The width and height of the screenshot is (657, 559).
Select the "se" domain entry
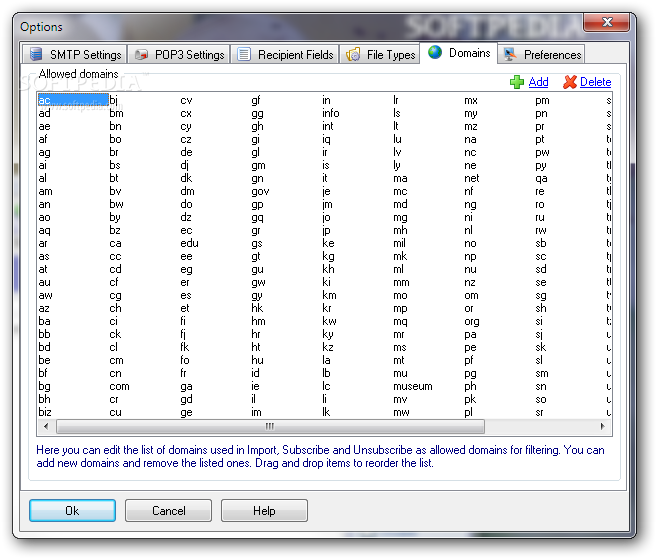point(541,282)
